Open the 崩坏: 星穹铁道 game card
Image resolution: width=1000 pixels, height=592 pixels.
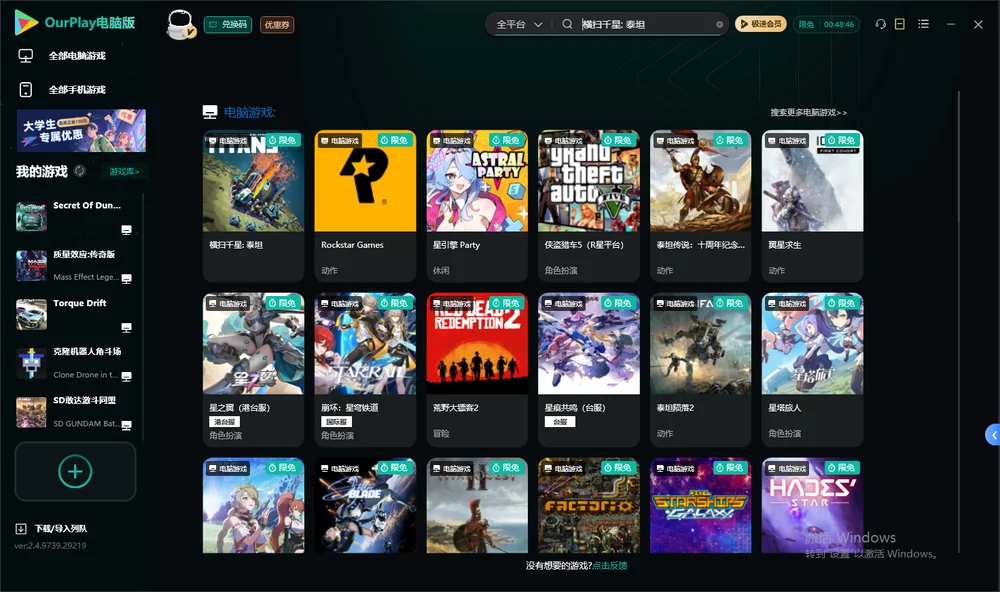[x=365, y=369]
